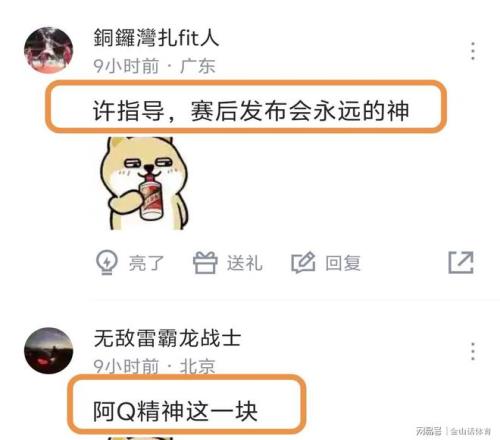Image resolution: width=500 pixels, height=440 pixels.
Task: Click the 9小时前 · 北京 timestamp
Action: [x=154, y=366]
